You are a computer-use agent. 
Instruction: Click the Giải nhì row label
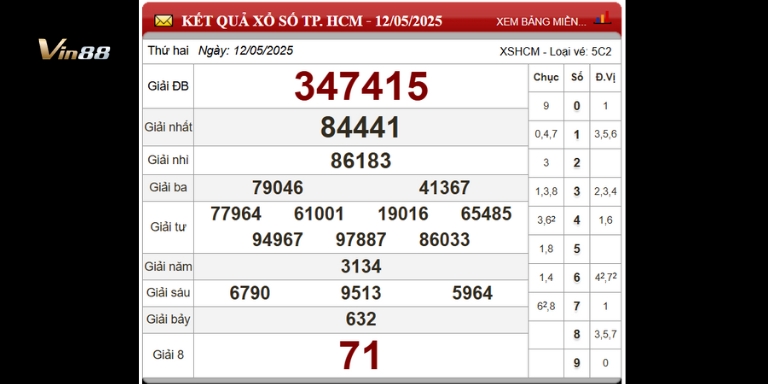point(168,160)
